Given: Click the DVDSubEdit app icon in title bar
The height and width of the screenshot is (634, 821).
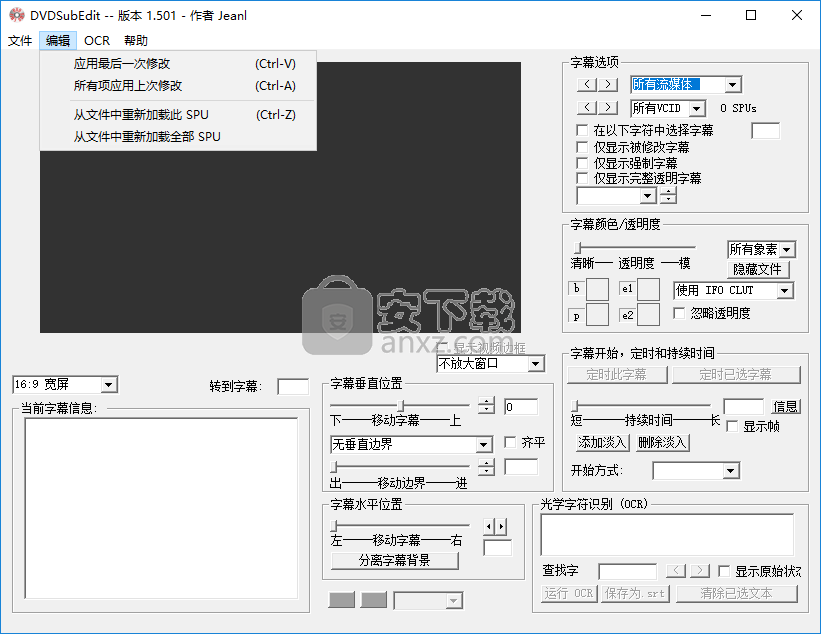Looking at the screenshot, I should coord(17,15).
